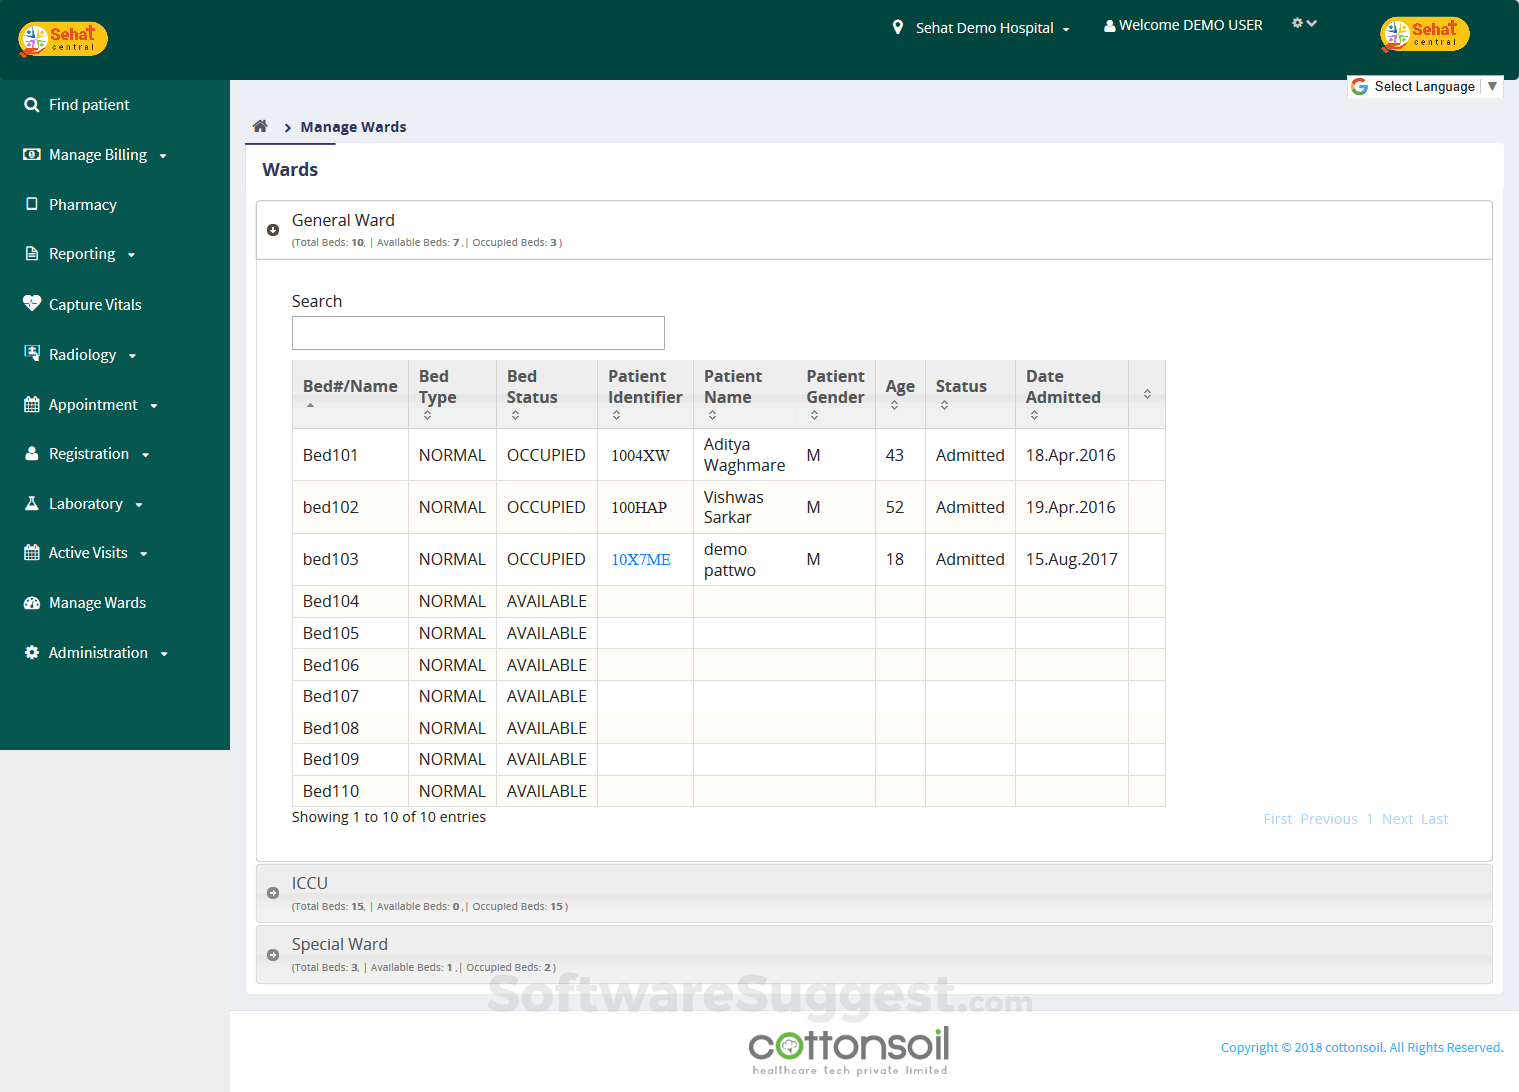Click the Pharmacy sidebar icon
Viewport: 1519px width, 1092px height.
coord(32,204)
